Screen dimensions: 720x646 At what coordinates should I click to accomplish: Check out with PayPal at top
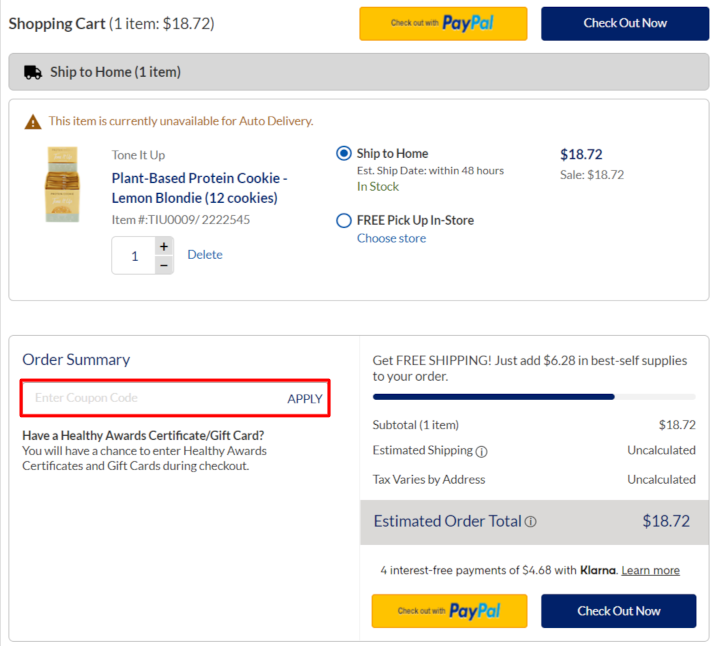pyautogui.click(x=443, y=23)
